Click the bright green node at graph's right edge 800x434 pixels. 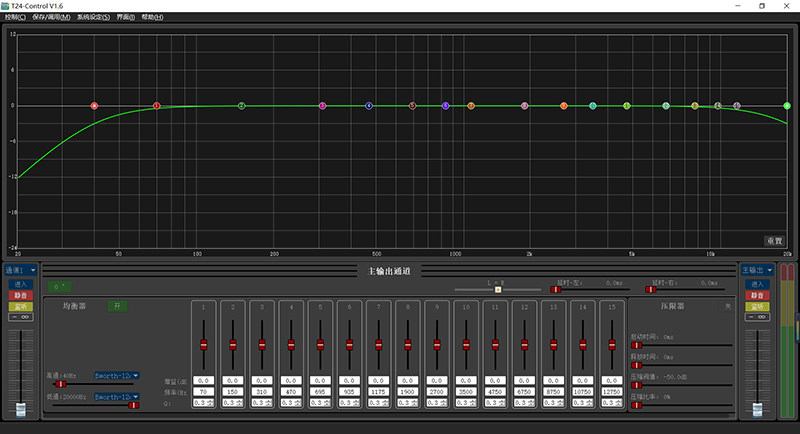click(787, 106)
